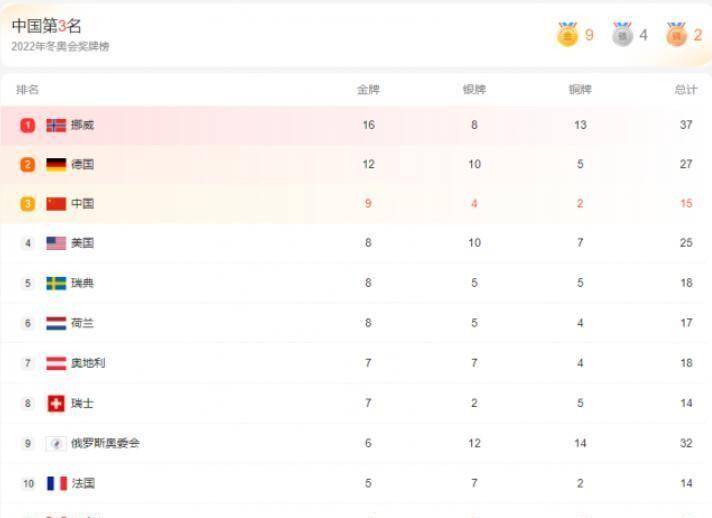The width and height of the screenshot is (712, 518).
Task: Click the silver medal icon in header
Action: tap(622, 35)
